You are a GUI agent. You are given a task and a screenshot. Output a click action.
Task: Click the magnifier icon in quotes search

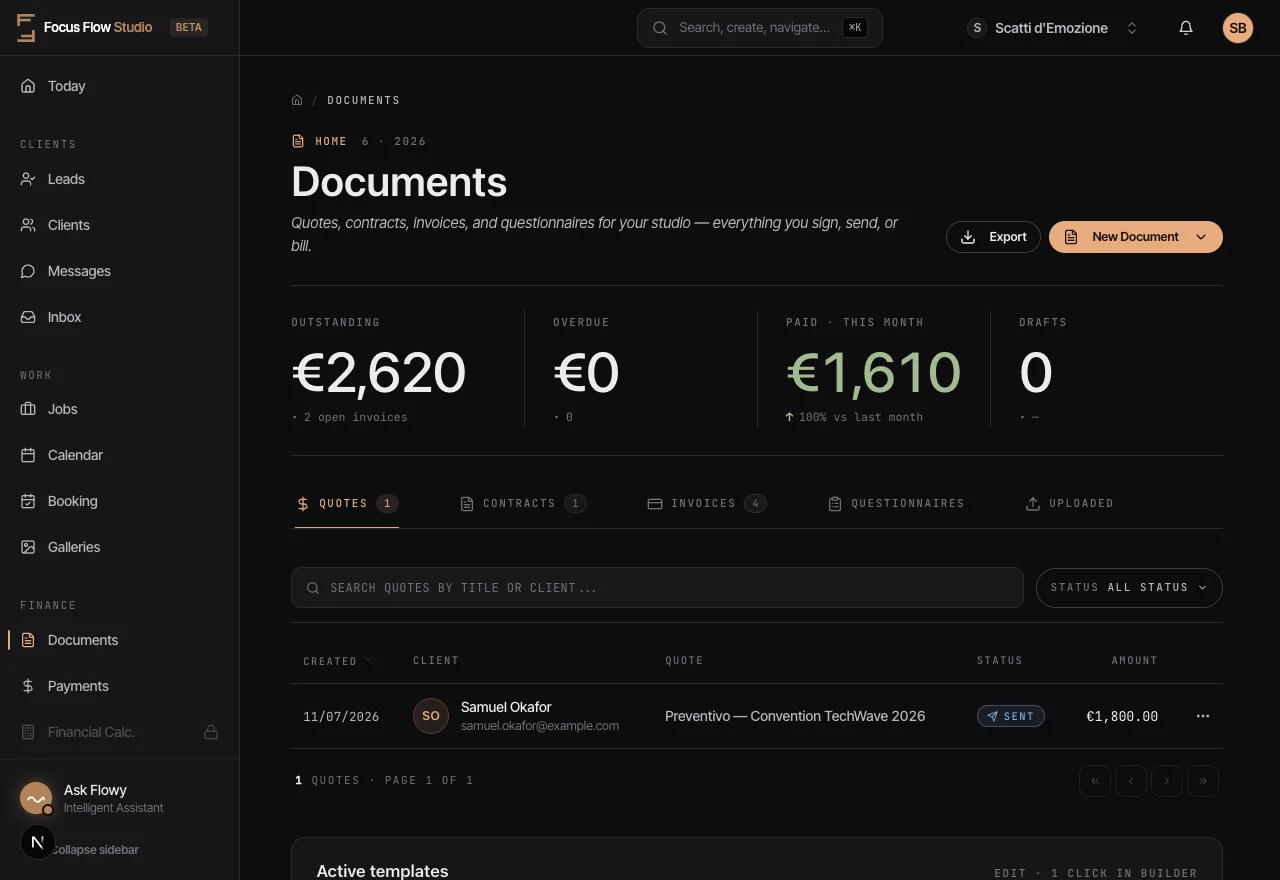(313, 588)
